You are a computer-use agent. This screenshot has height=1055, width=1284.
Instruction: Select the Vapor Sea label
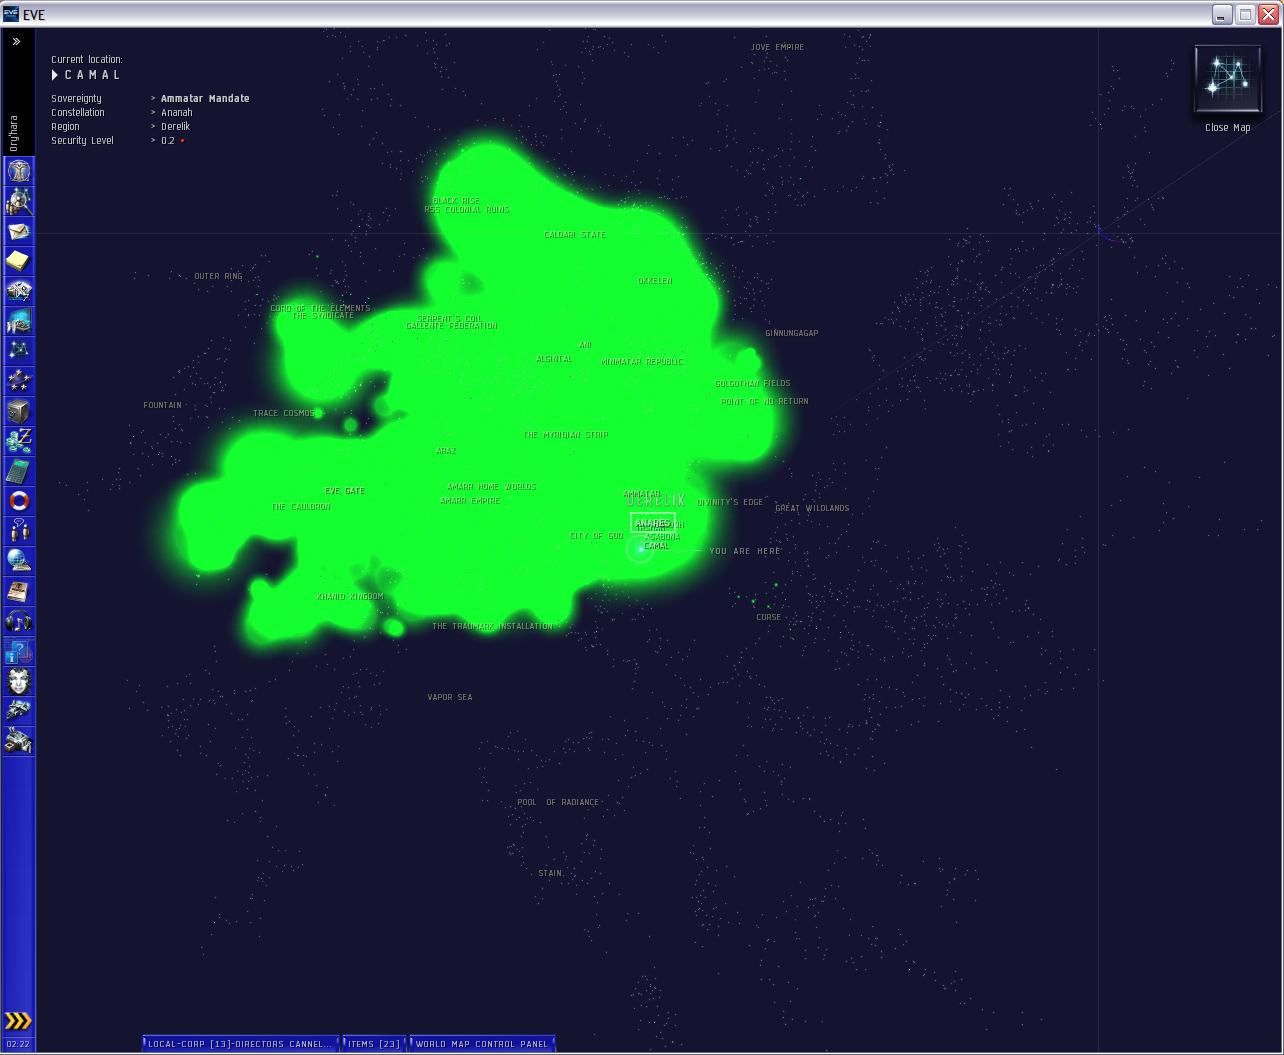[x=450, y=697]
